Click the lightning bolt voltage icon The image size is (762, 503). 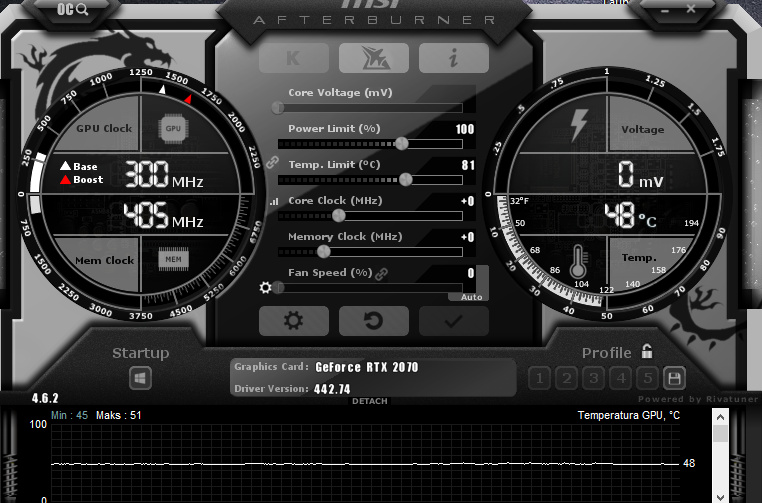coord(579,125)
